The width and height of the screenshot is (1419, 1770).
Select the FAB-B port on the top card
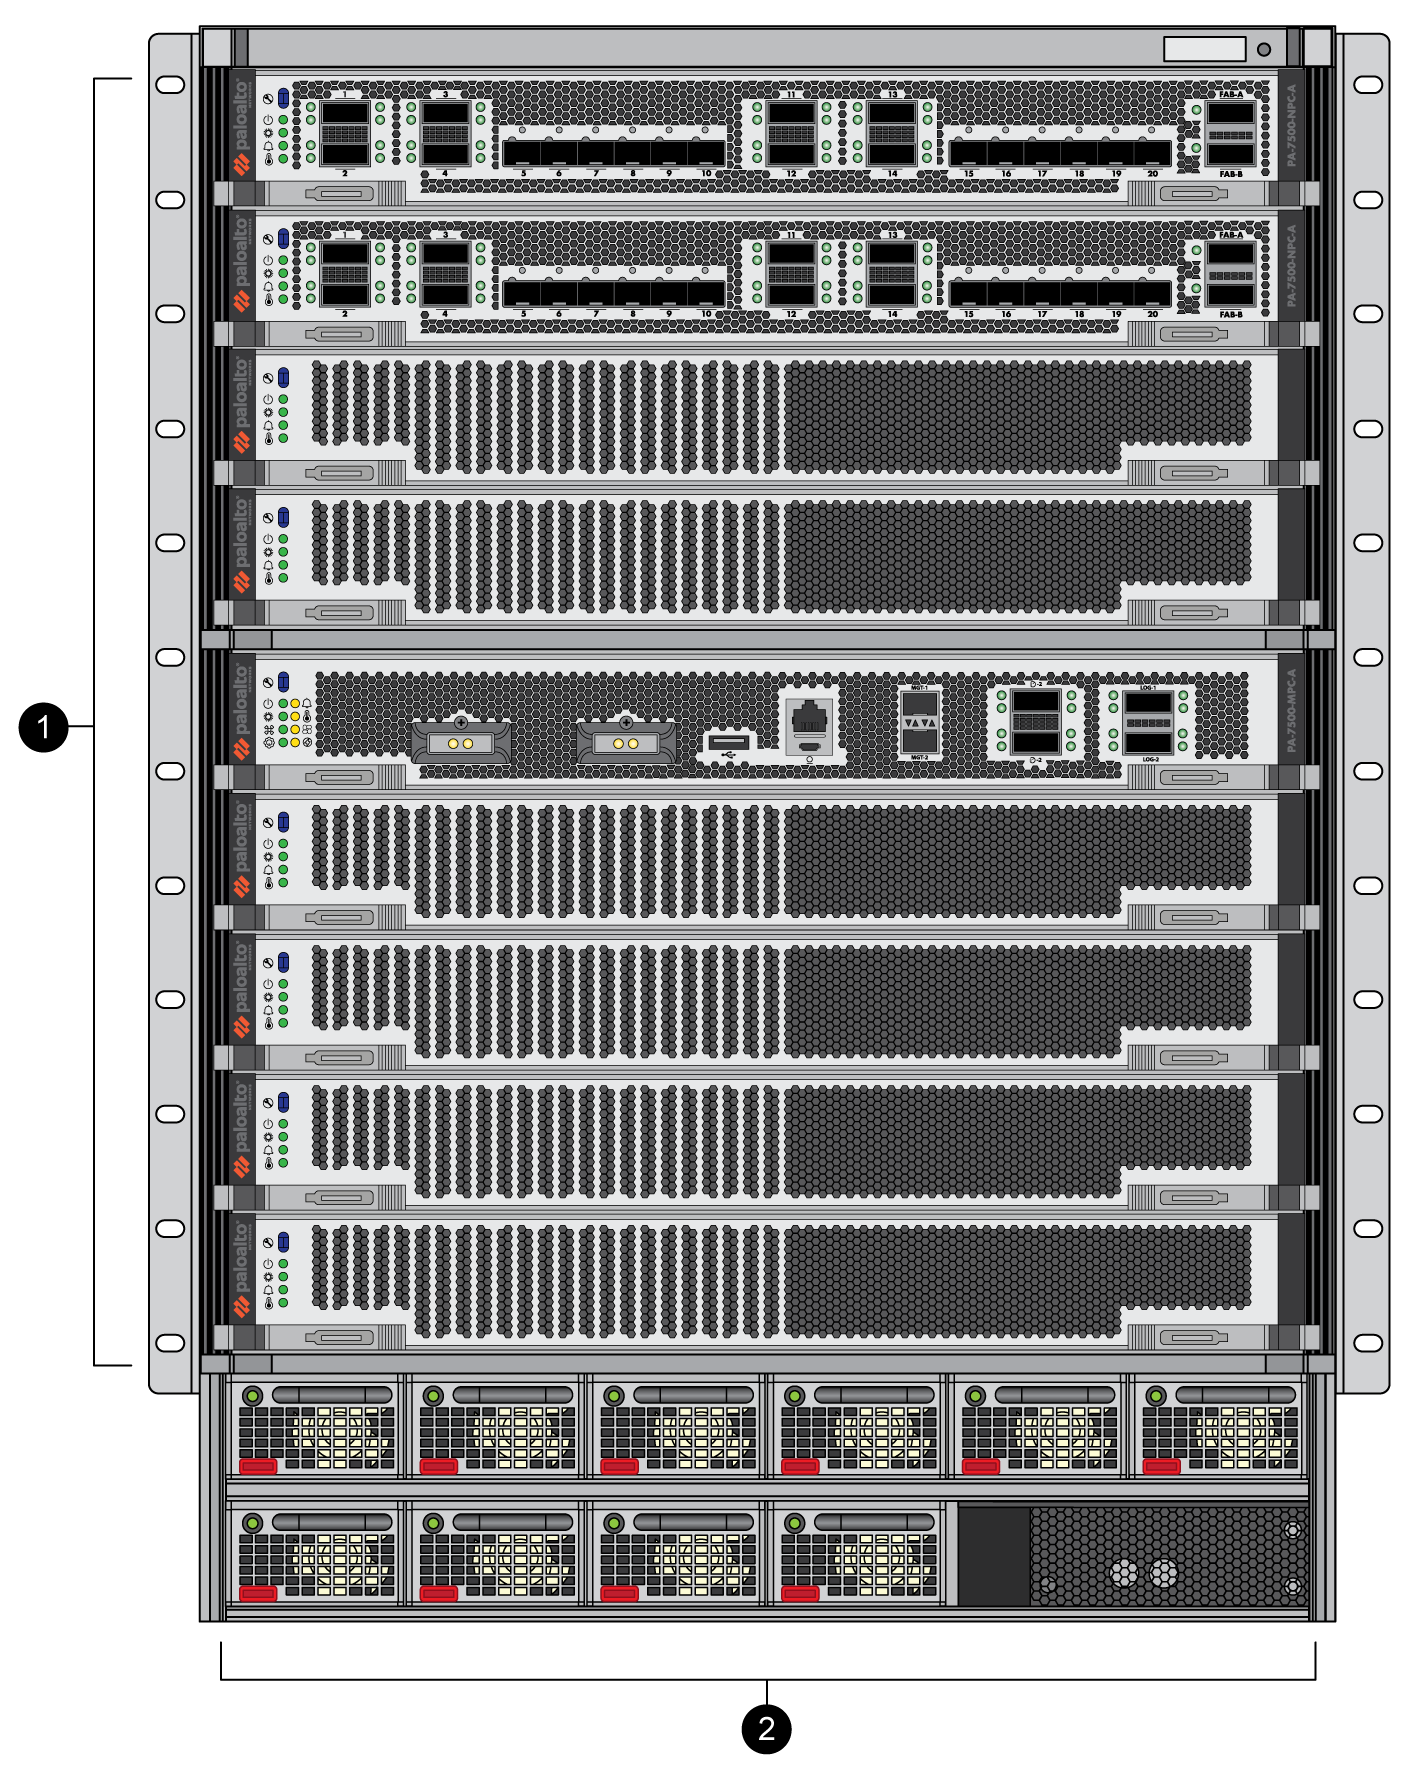click(1231, 153)
